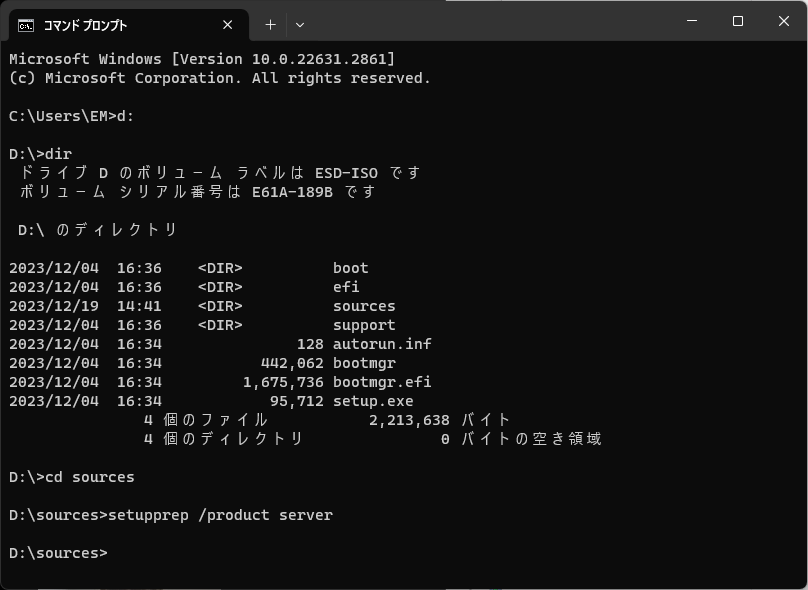Viewport: 808px width, 590px height.
Task: Click the file size 1,675,736
Action: [x=283, y=382]
